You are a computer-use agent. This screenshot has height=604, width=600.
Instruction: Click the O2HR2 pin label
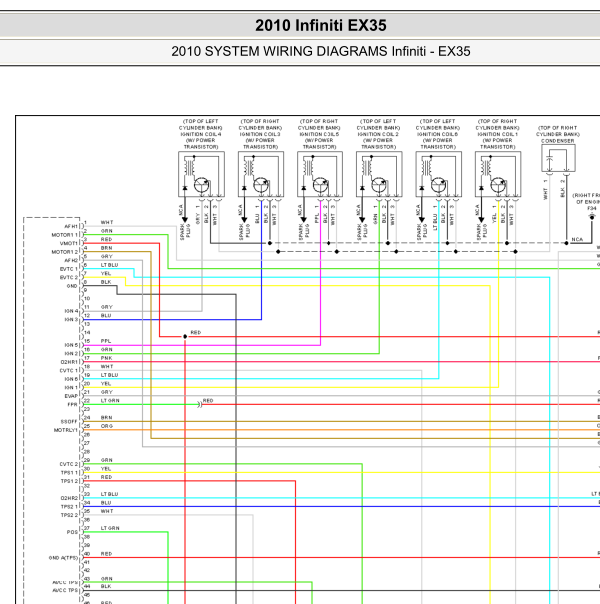coord(69,498)
